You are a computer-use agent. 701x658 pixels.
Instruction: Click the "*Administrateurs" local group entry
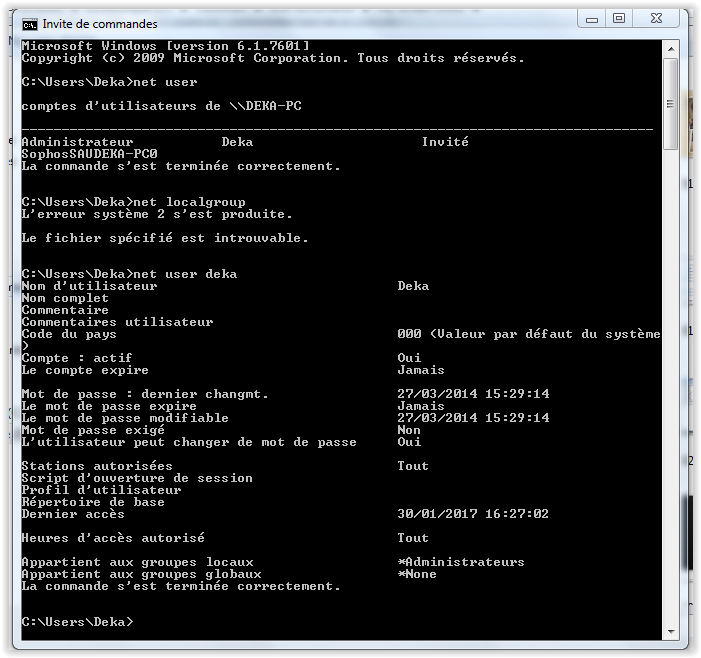pos(460,562)
